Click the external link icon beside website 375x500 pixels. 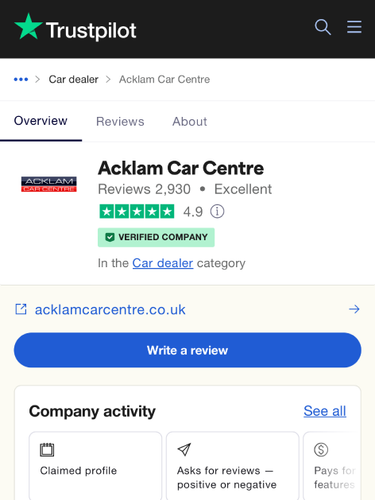pos(21,309)
